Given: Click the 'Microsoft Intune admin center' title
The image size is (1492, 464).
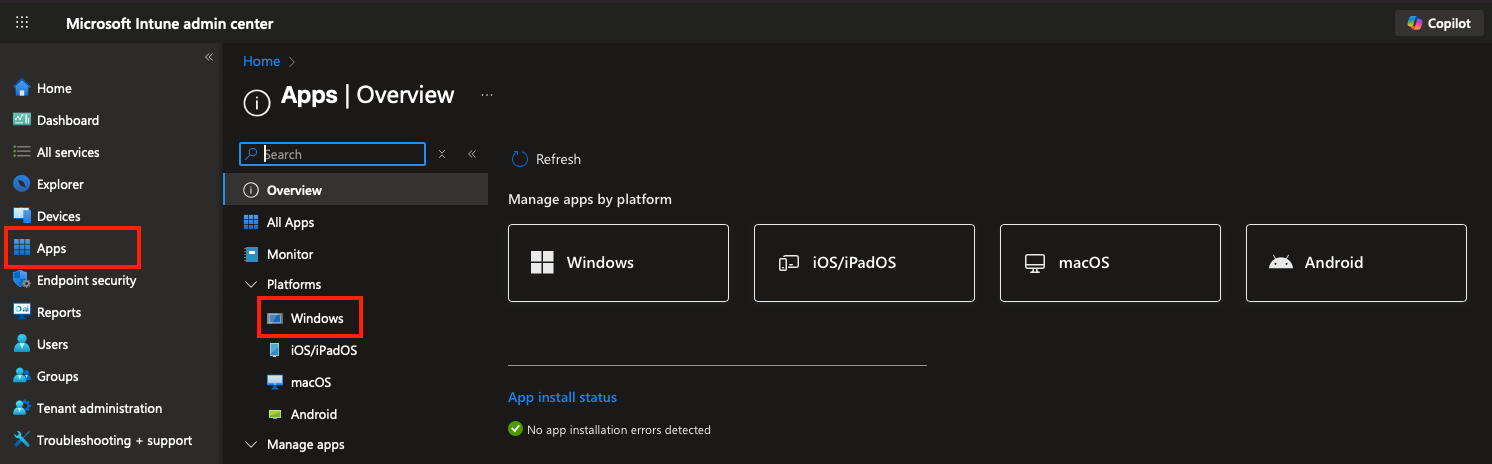Looking at the screenshot, I should tap(169, 23).
